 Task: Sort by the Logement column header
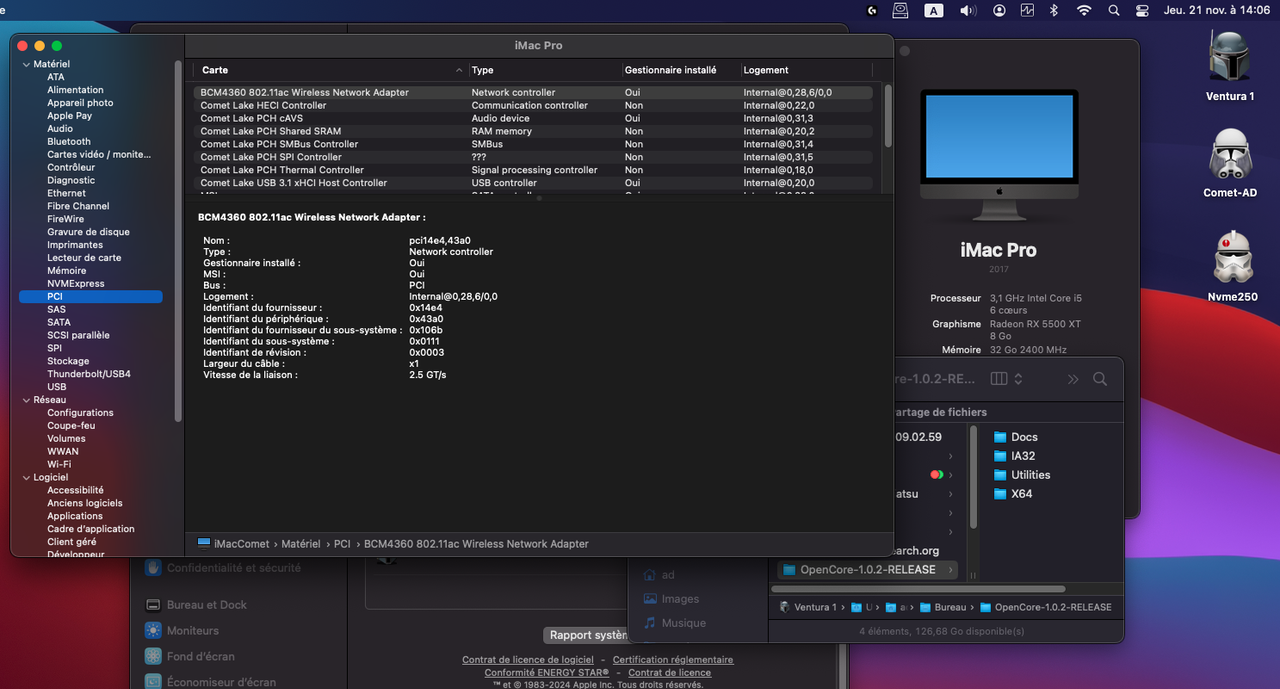coord(806,70)
